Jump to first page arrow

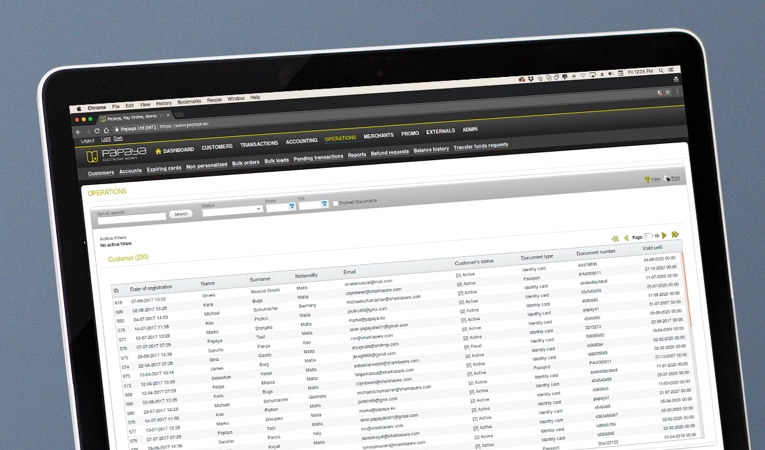pos(615,237)
